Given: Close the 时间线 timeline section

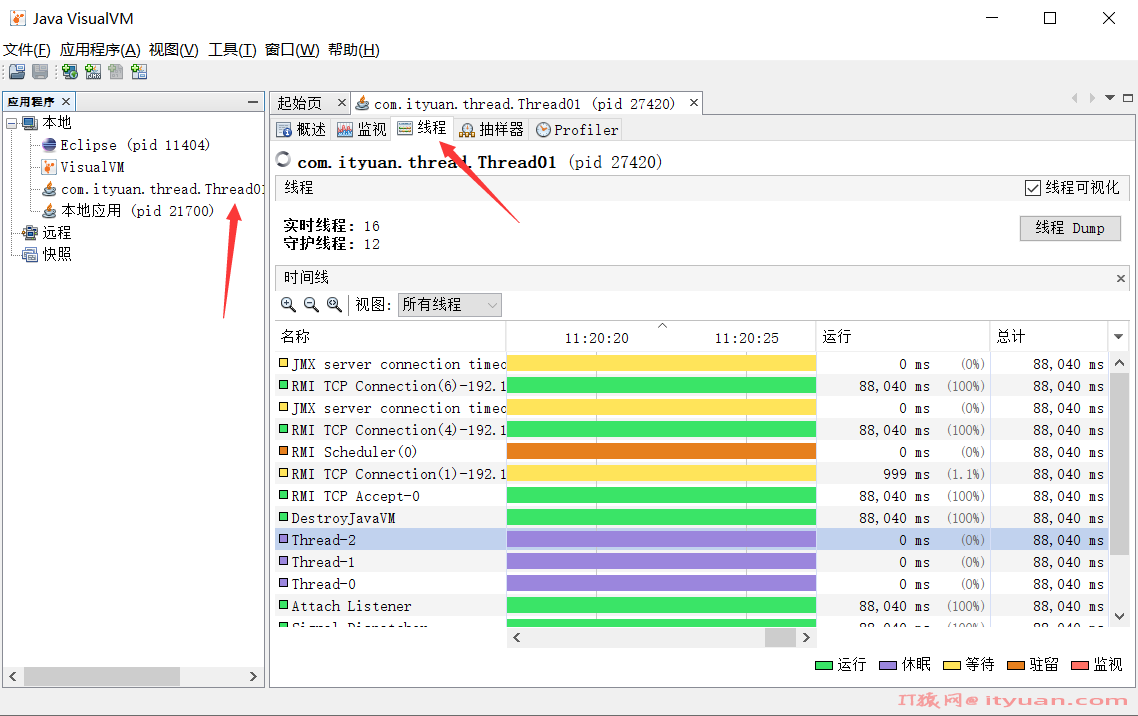Looking at the screenshot, I should pos(1121,279).
